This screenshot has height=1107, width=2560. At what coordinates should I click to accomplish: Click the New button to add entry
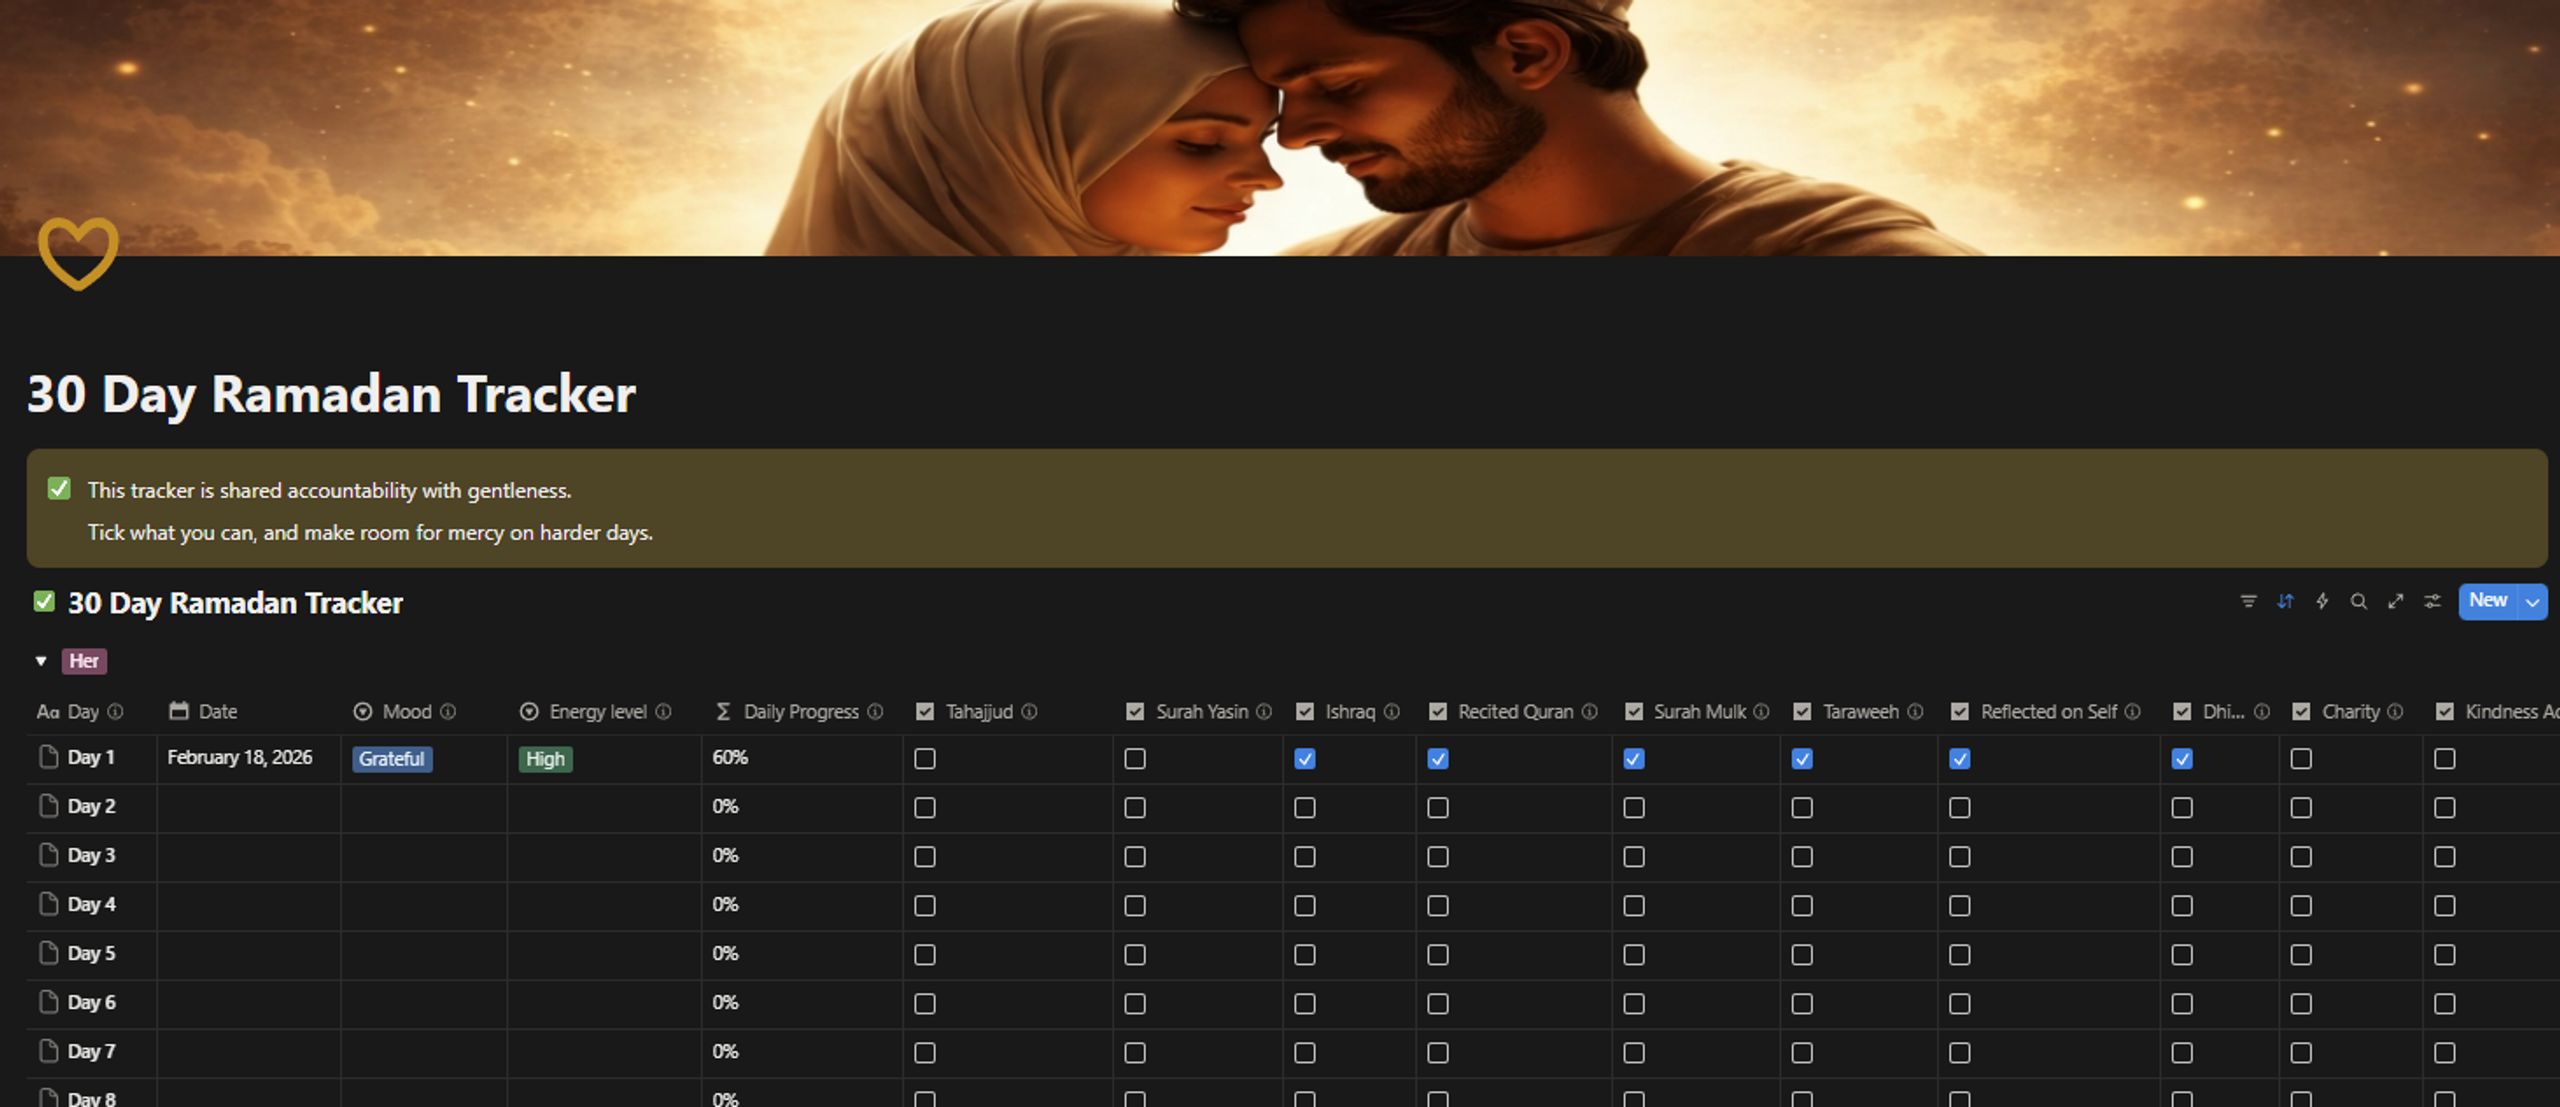pyautogui.click(x=2488, y=601)
